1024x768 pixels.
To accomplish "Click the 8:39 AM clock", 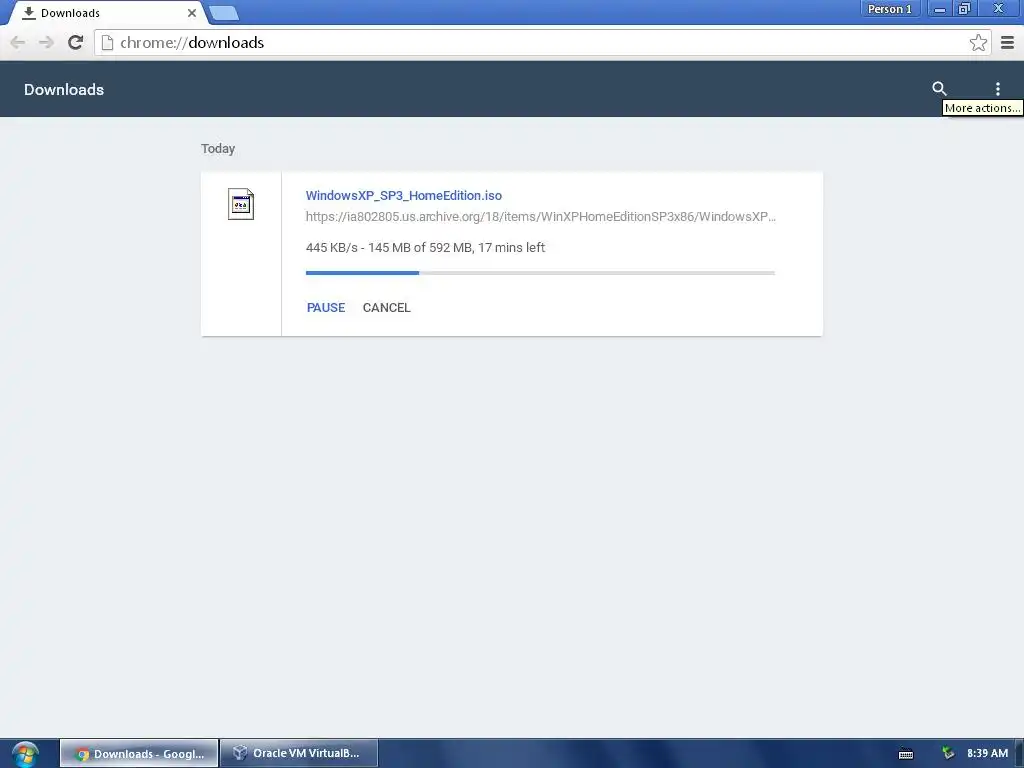I will point(987,753).
